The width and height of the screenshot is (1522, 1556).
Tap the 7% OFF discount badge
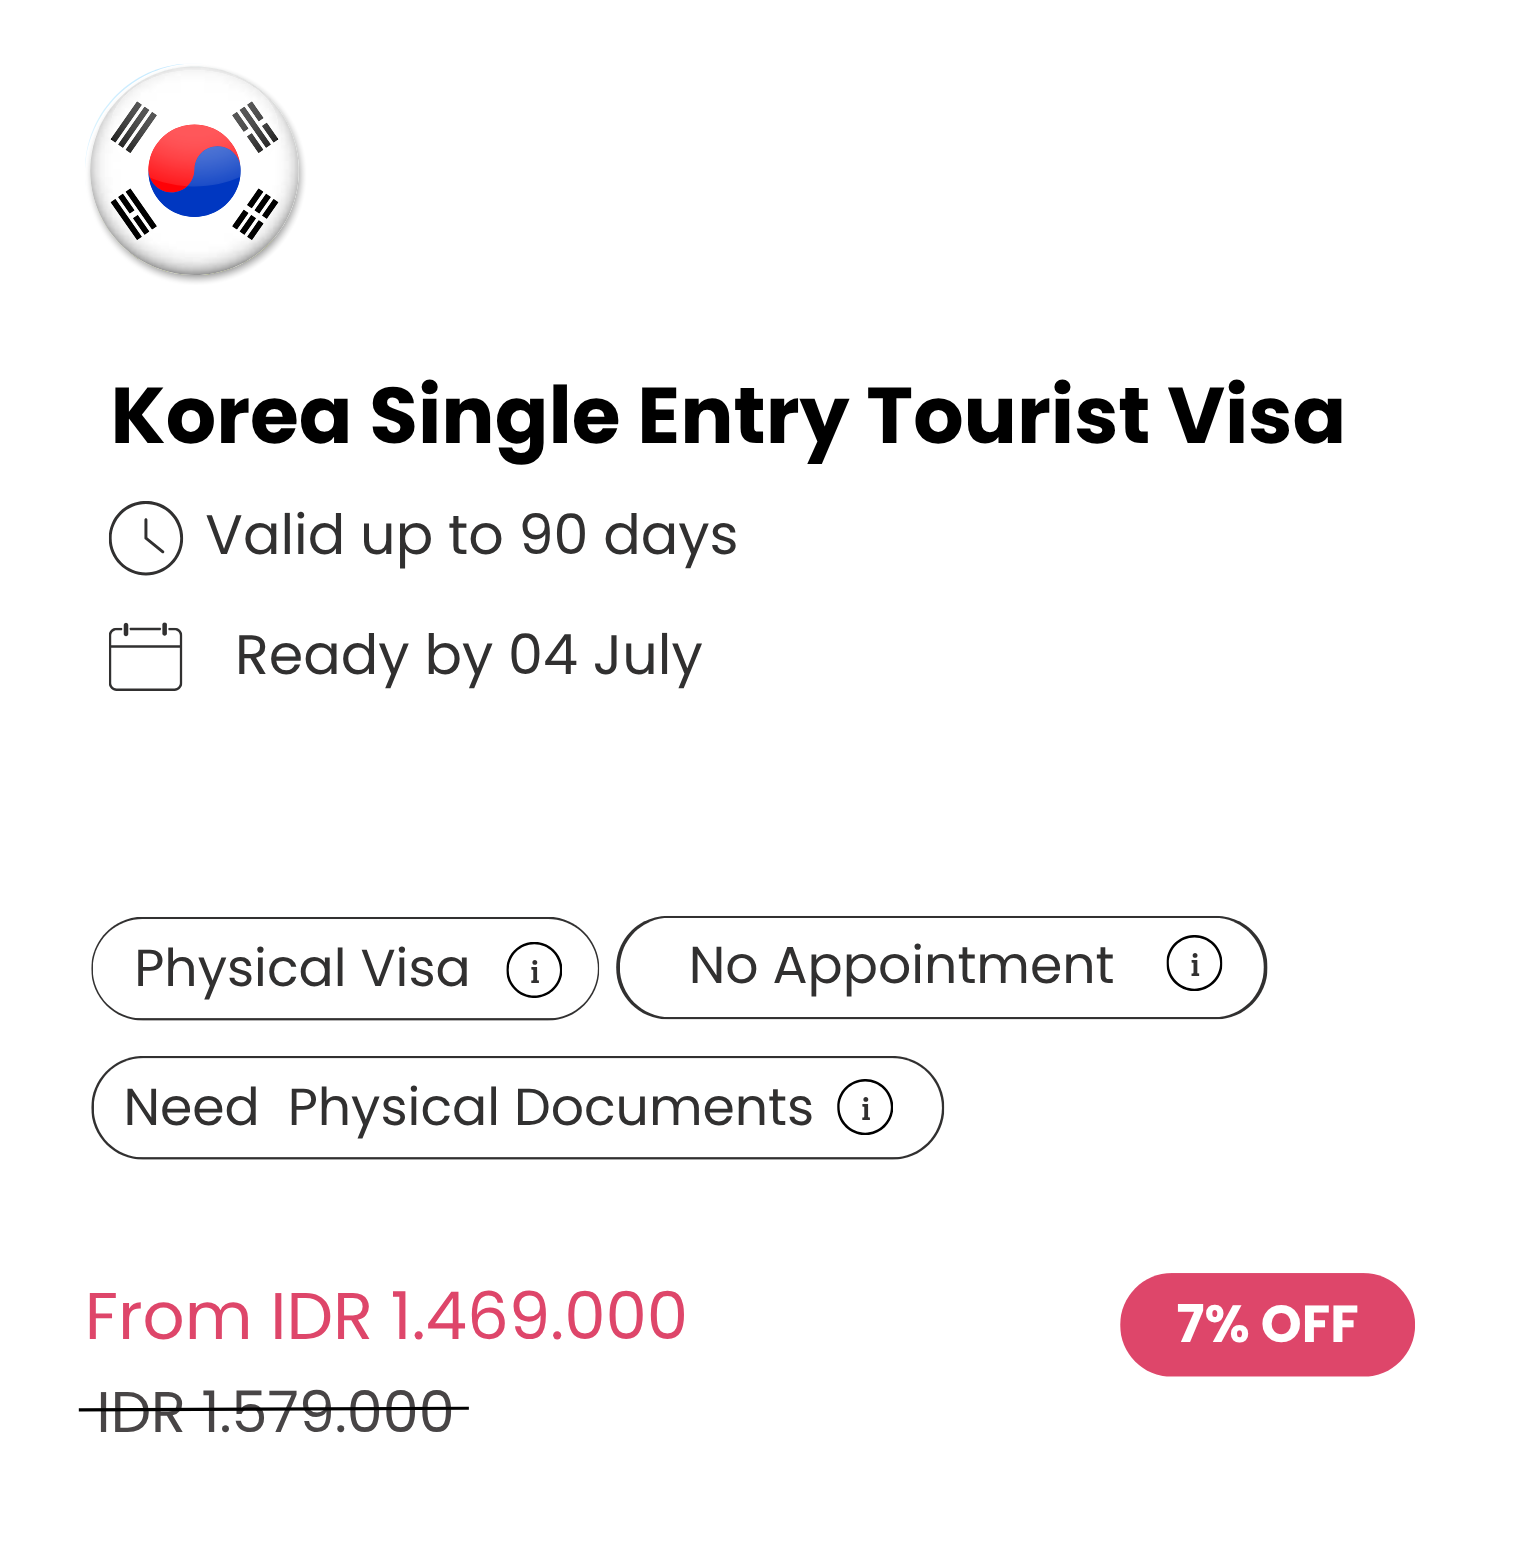[x=1267, y=1324]
